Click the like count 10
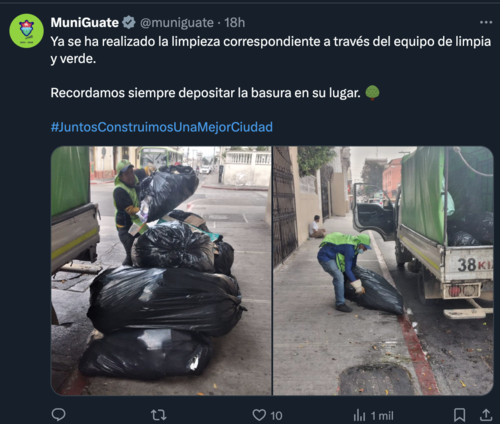Screen dimensions: 500x424 point(276,416)
